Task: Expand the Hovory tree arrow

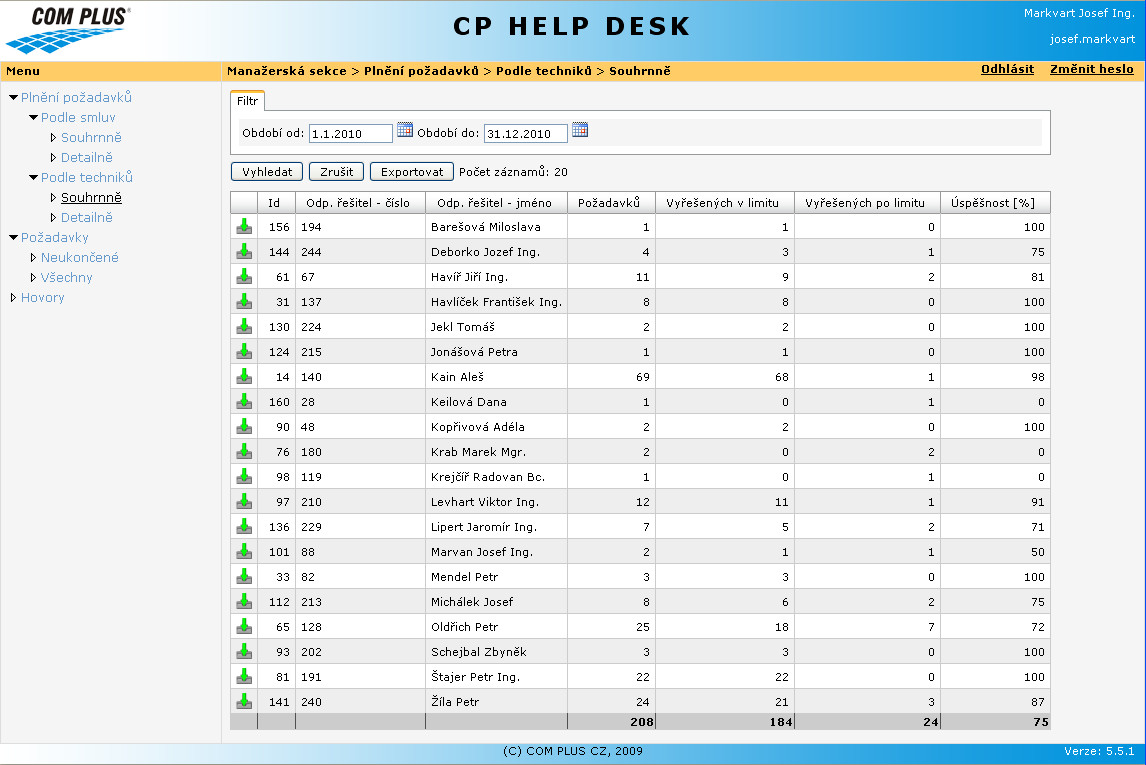Action: point(13,297)
